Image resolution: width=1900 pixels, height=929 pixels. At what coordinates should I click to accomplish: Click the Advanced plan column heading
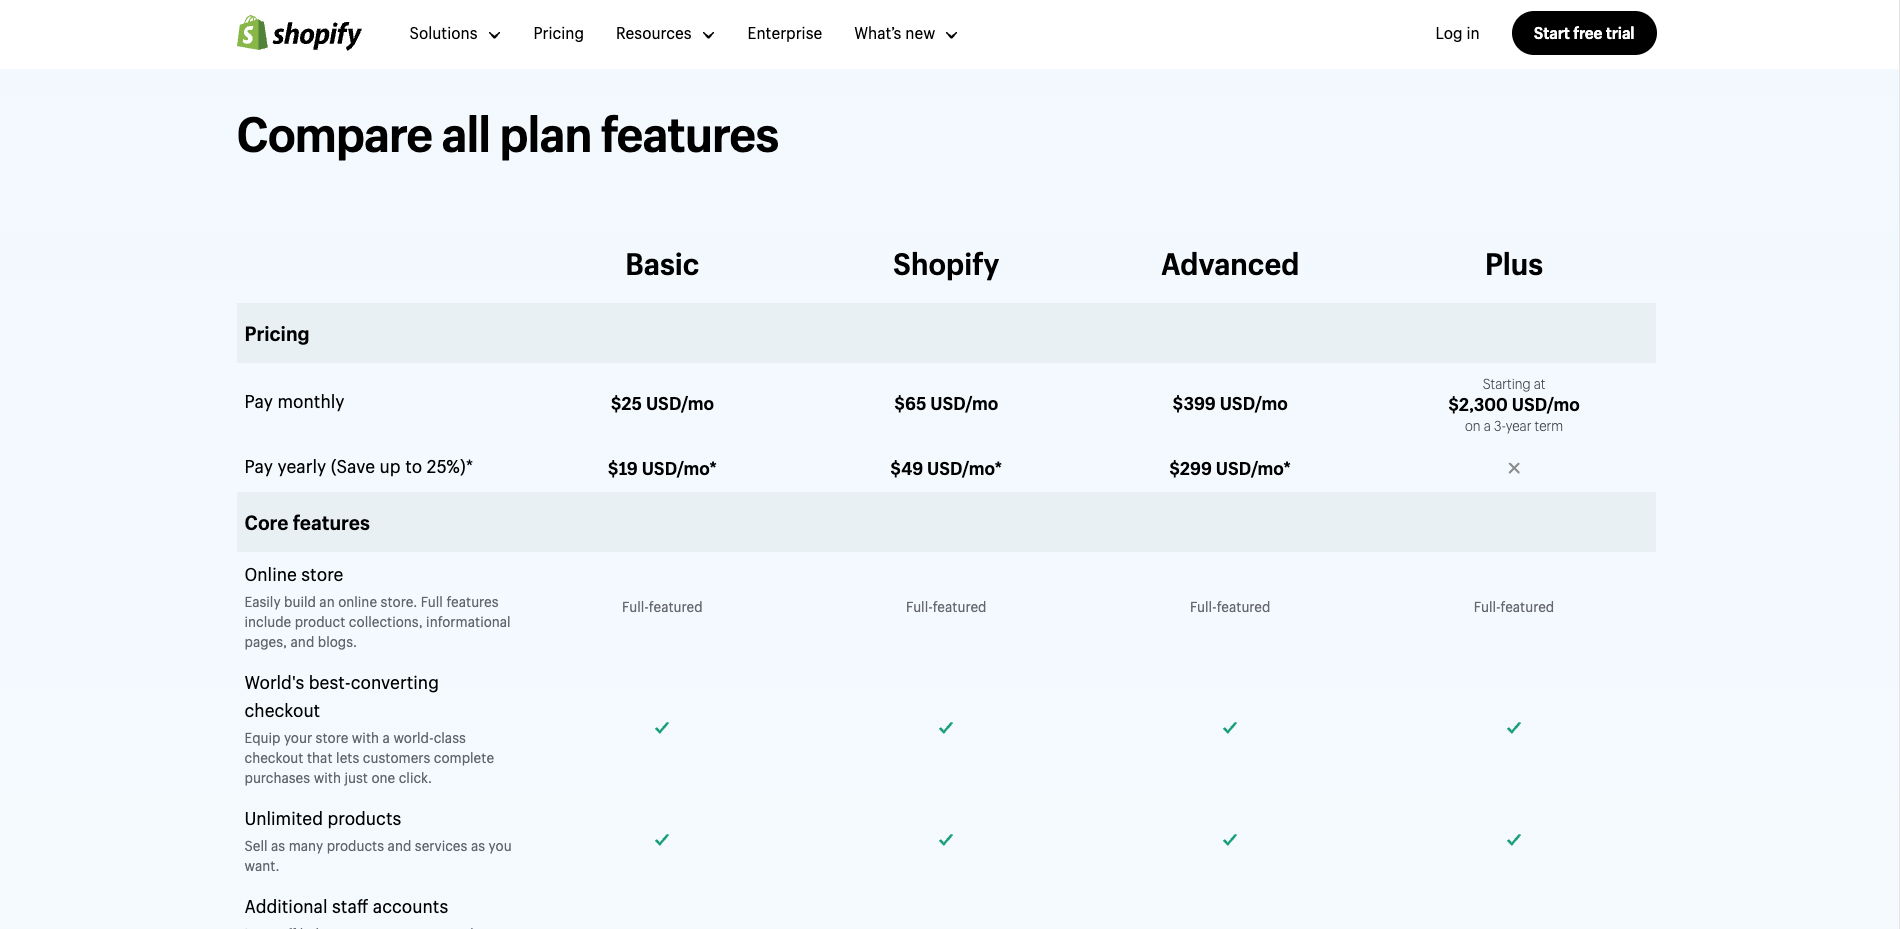(1230, 264)
